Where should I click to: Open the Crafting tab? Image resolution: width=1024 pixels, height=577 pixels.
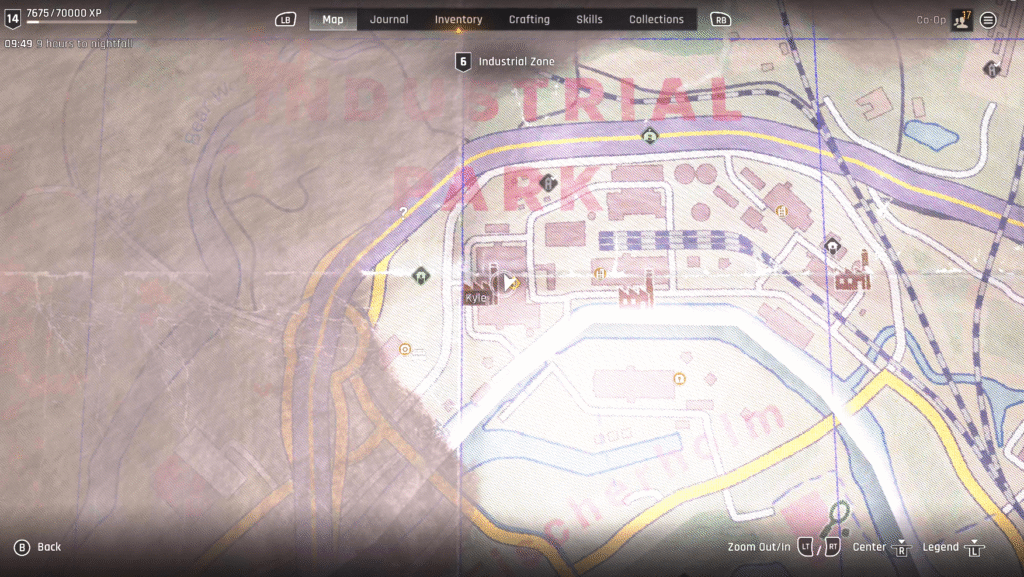point(529,20)
